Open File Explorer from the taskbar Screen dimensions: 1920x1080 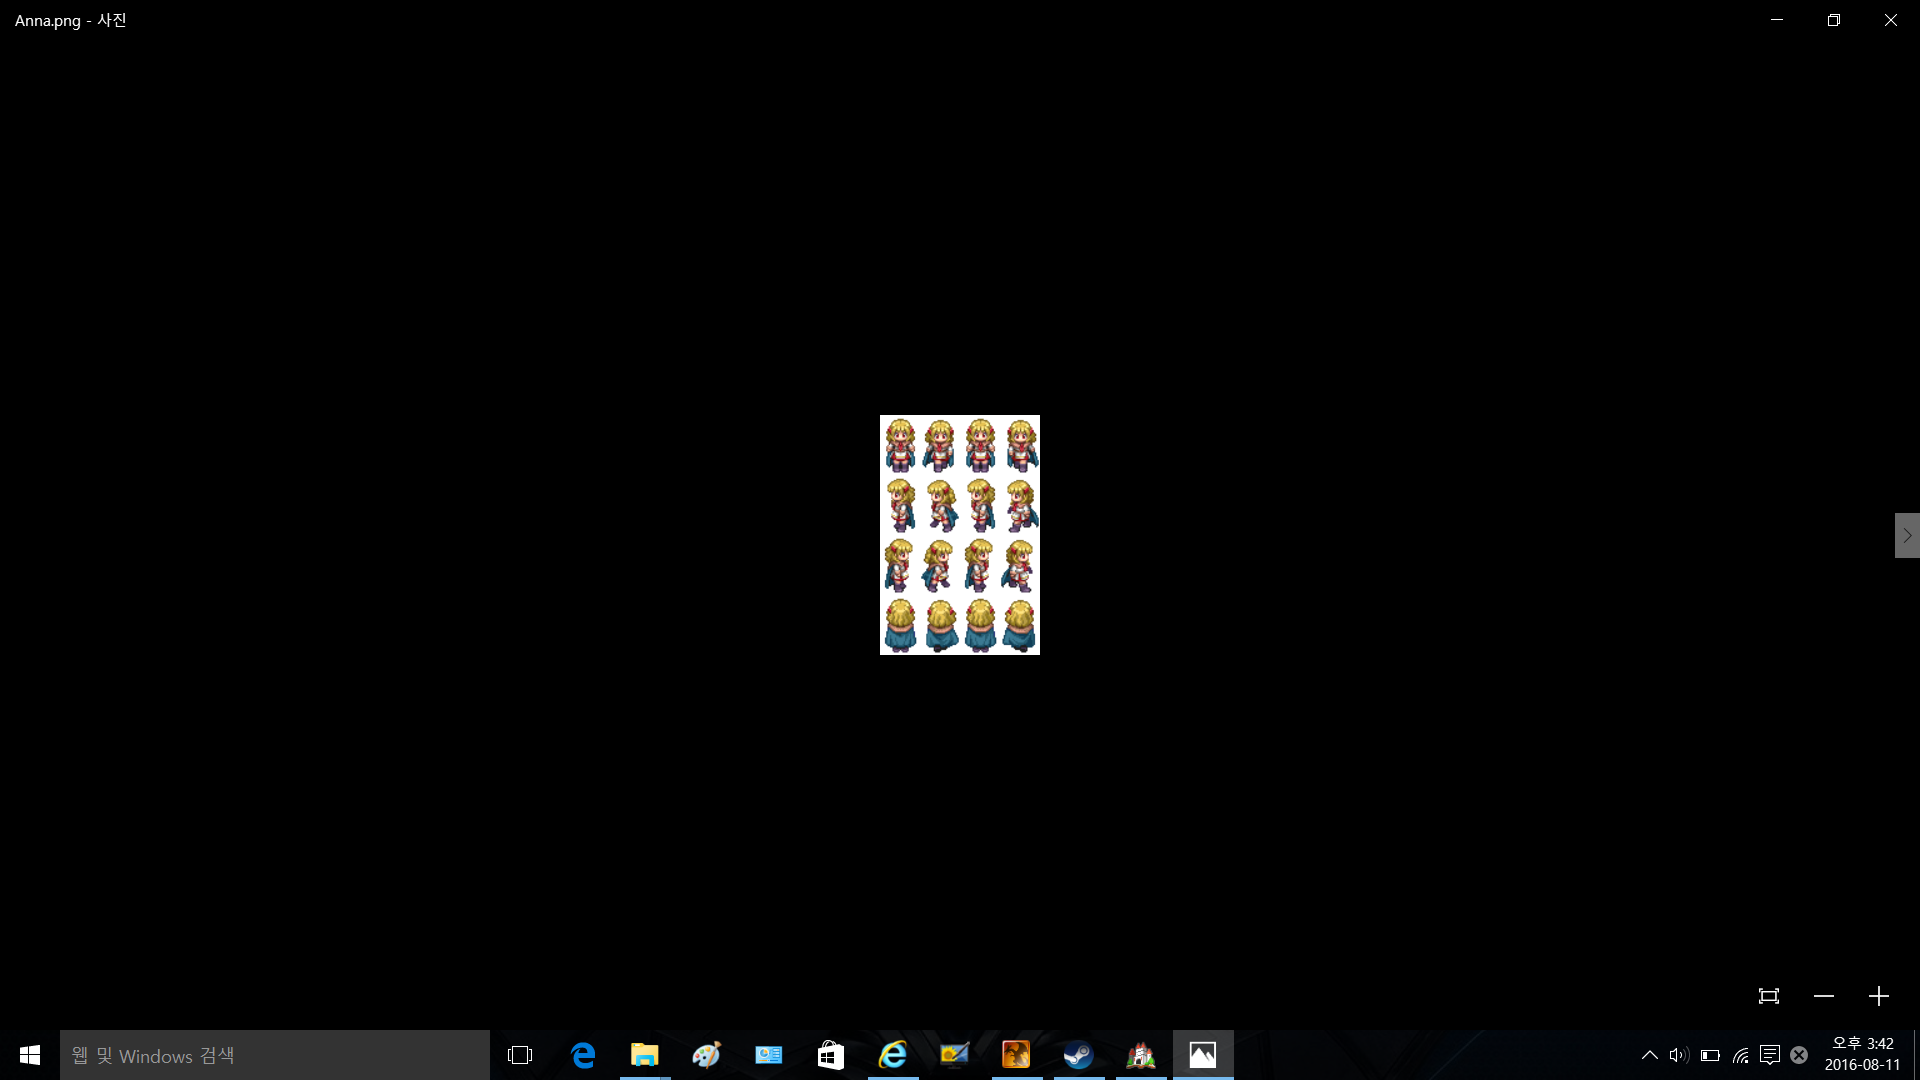[x=645, y=1055]
